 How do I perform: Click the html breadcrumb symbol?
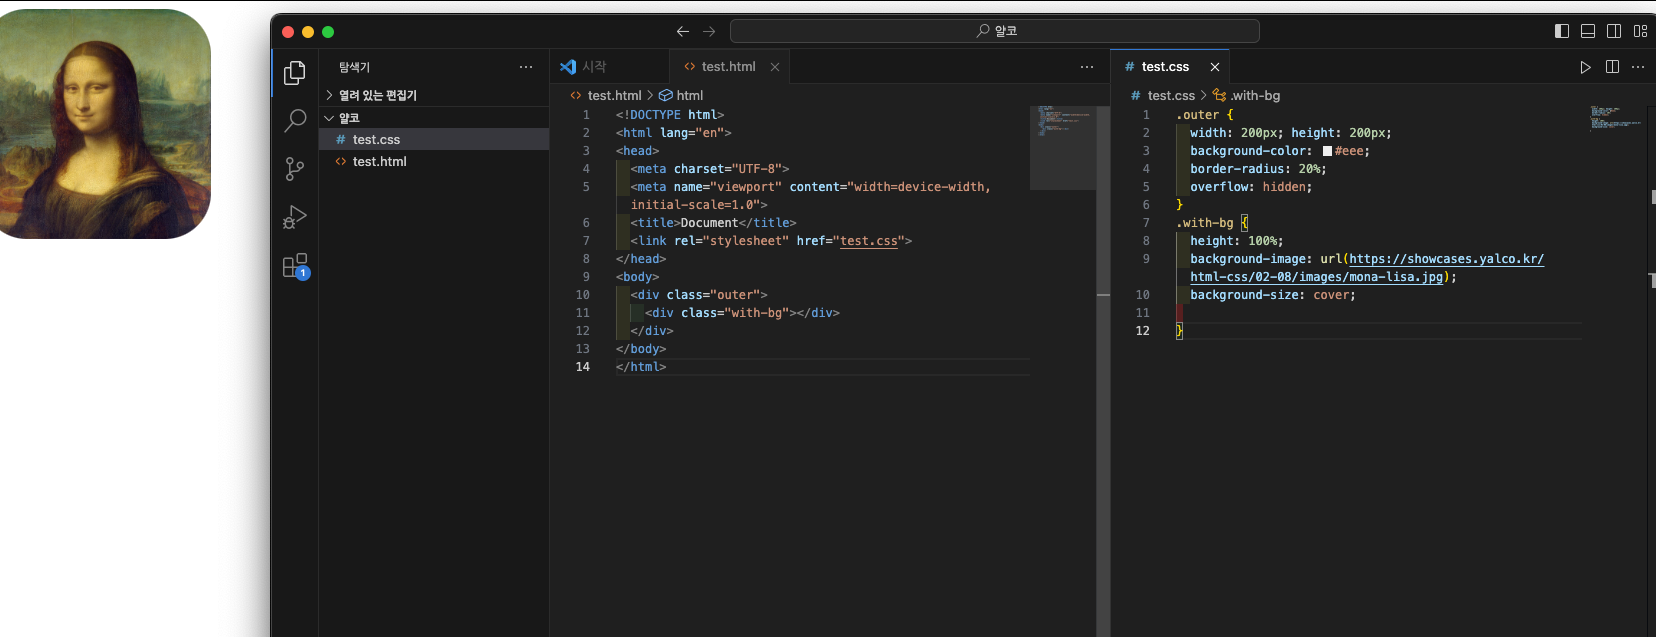click(681, 96)
